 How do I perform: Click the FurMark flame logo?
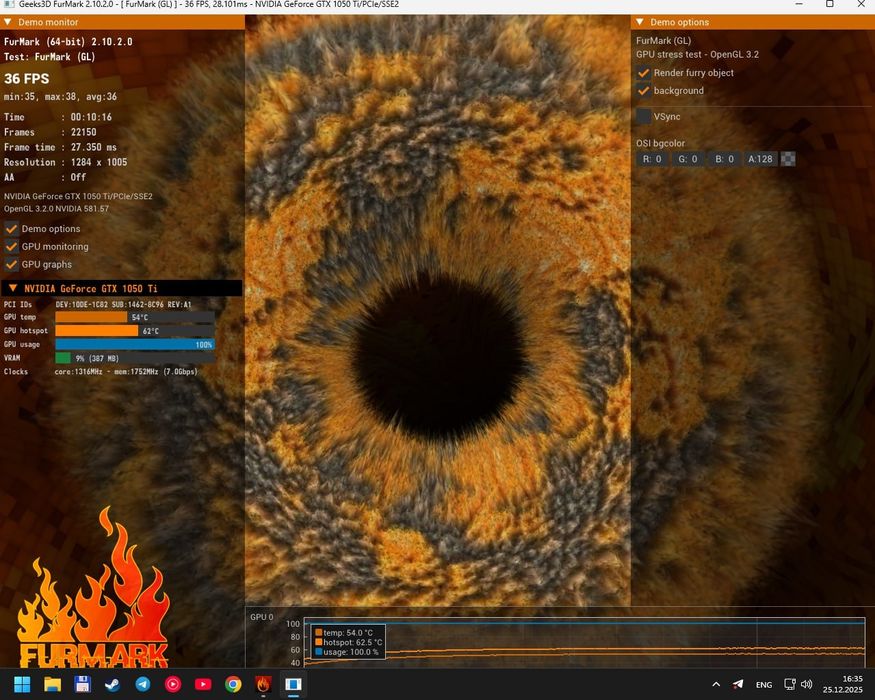point(93,587)
